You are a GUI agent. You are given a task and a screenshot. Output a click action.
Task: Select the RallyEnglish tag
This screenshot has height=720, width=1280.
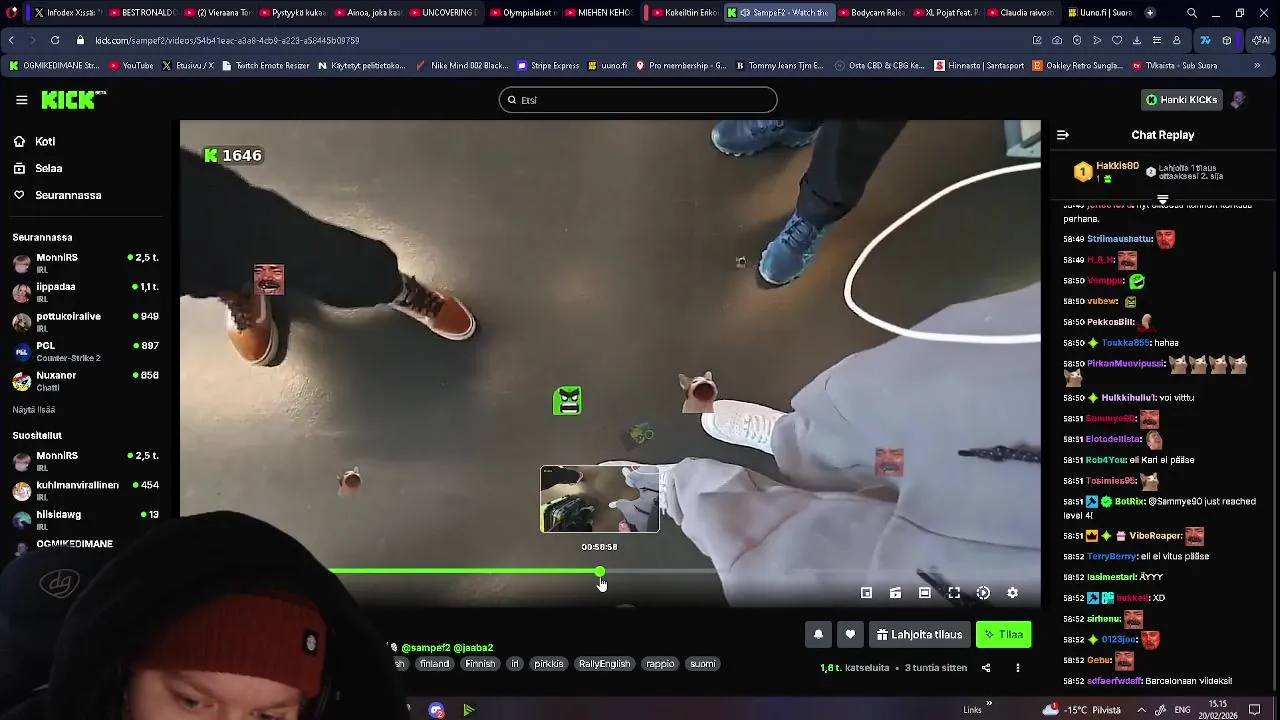pyautogui.click(x=604, y=664)
